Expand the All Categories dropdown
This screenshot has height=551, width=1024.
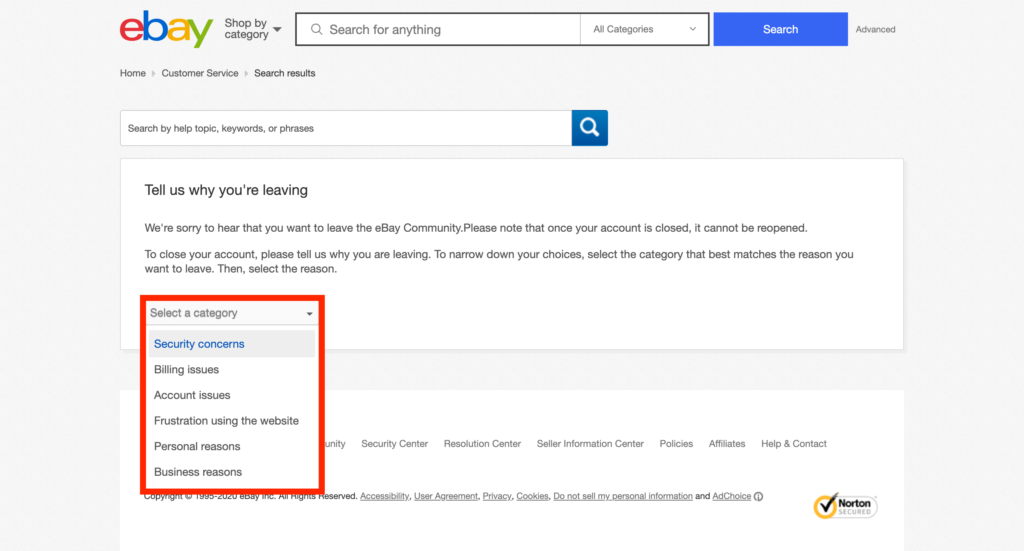coord(644,29)
